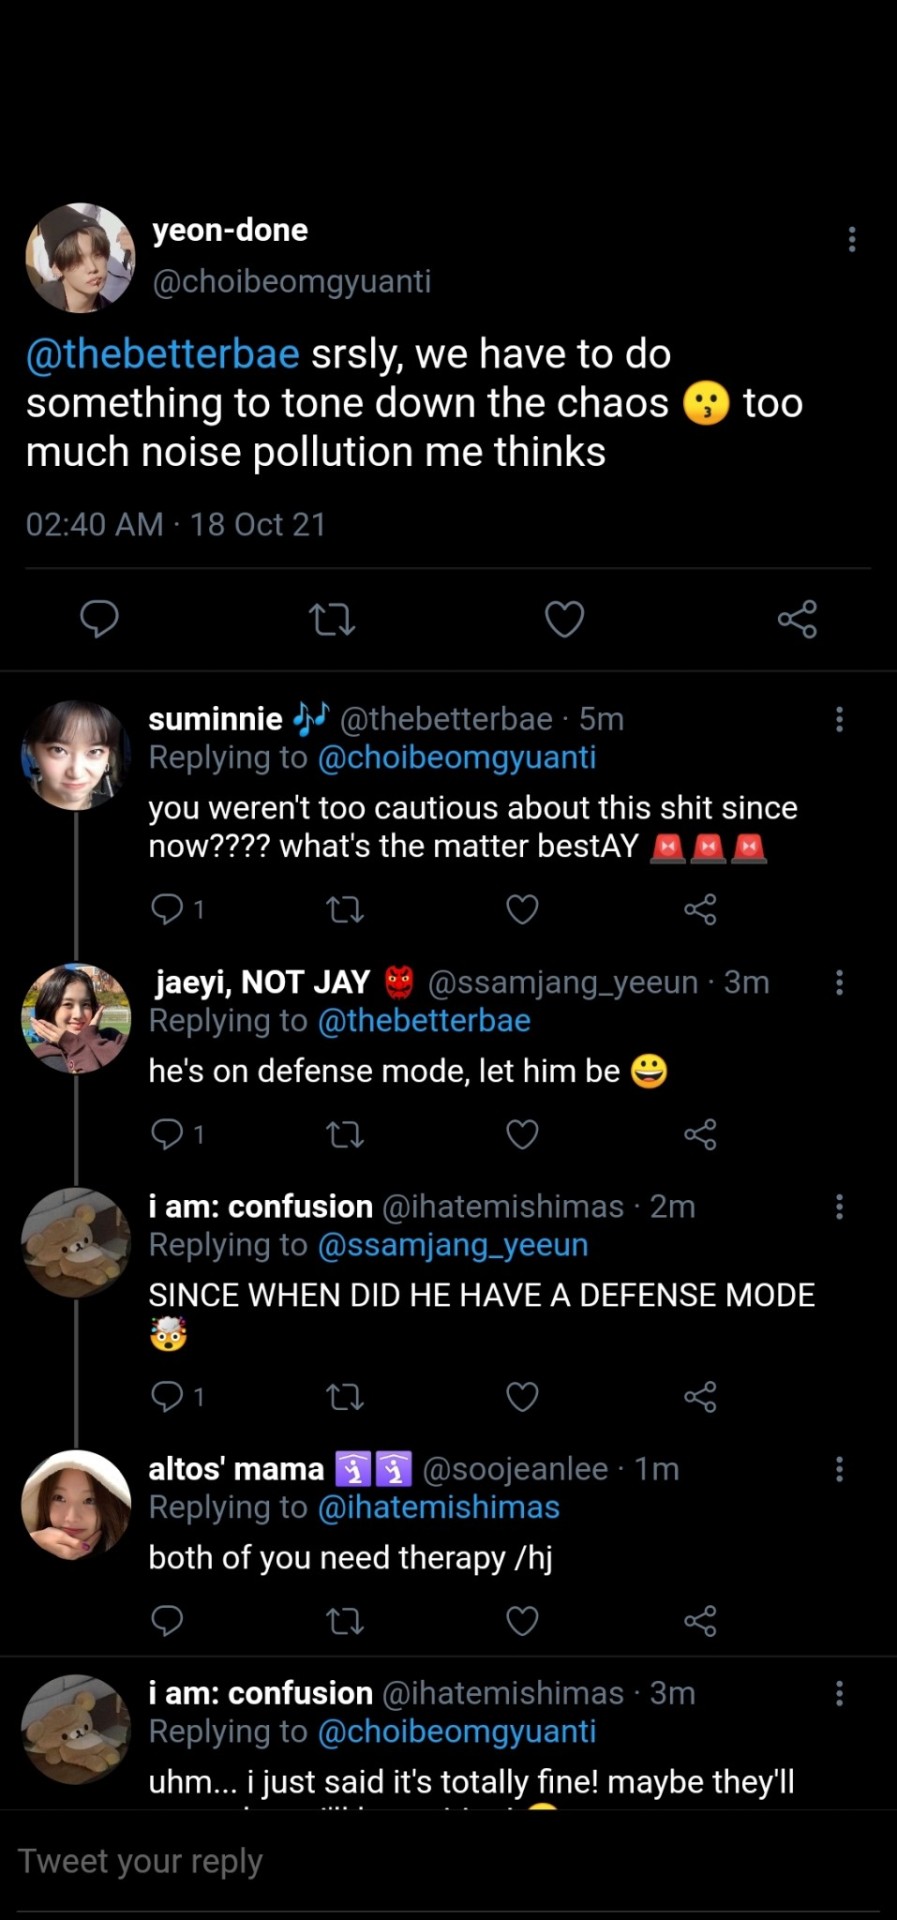Share the main yeon-done tweet

pos(797,619)
